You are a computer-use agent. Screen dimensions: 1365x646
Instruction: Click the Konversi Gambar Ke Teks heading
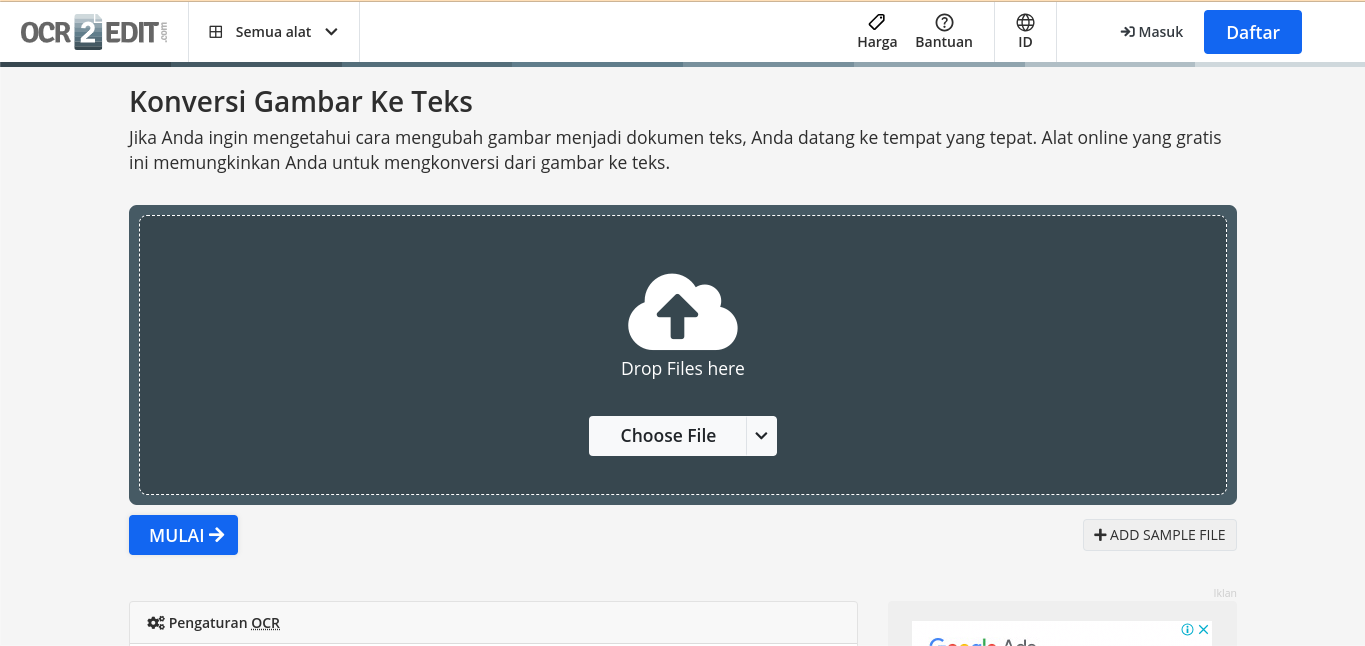301,101
